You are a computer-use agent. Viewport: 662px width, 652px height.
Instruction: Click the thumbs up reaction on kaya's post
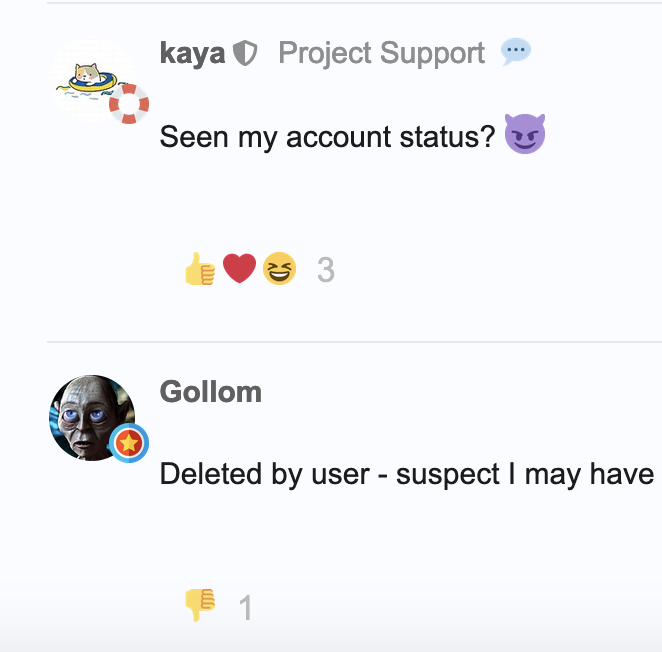200,269
